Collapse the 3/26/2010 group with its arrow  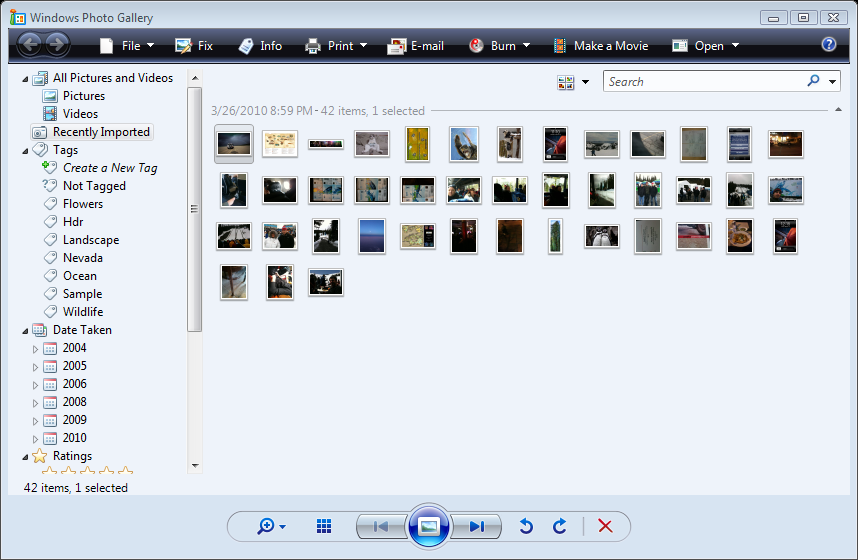[838, 110]
